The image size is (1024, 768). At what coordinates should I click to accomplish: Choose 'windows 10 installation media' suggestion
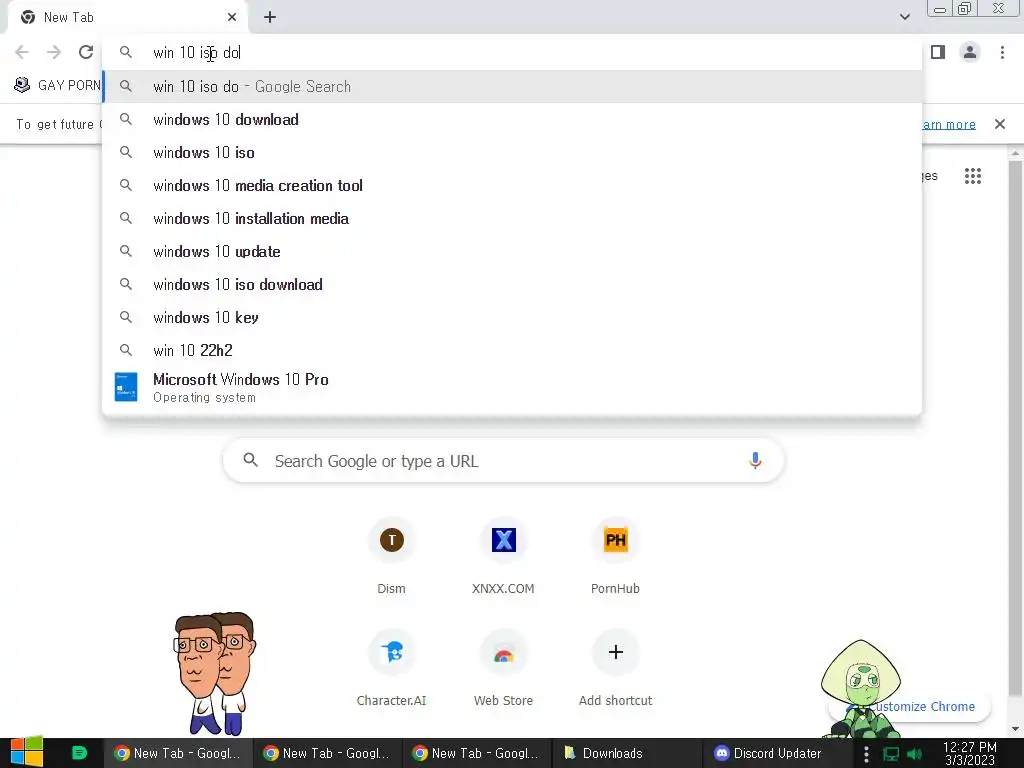(512, 218)
